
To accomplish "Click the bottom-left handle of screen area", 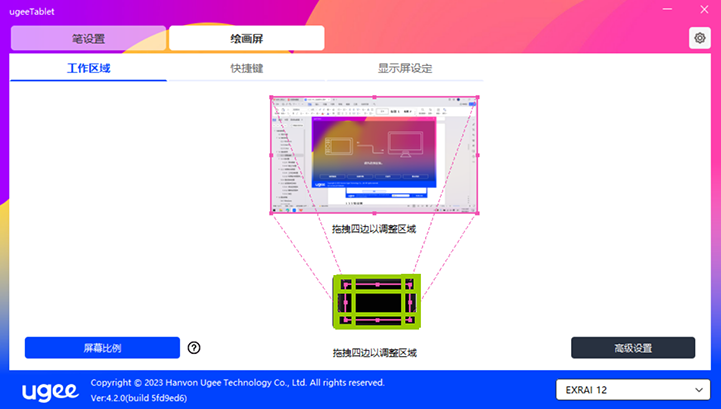I will point(271,213).
